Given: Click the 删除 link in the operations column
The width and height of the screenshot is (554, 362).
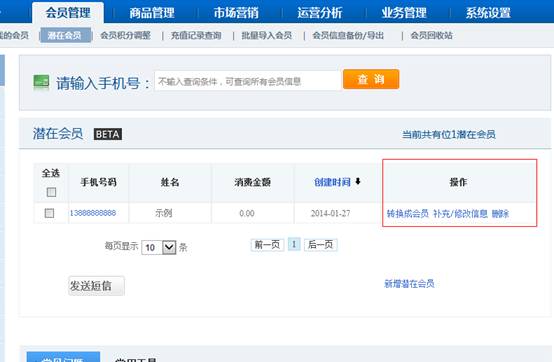Looking at the screenshot, I should coord(500,213).
